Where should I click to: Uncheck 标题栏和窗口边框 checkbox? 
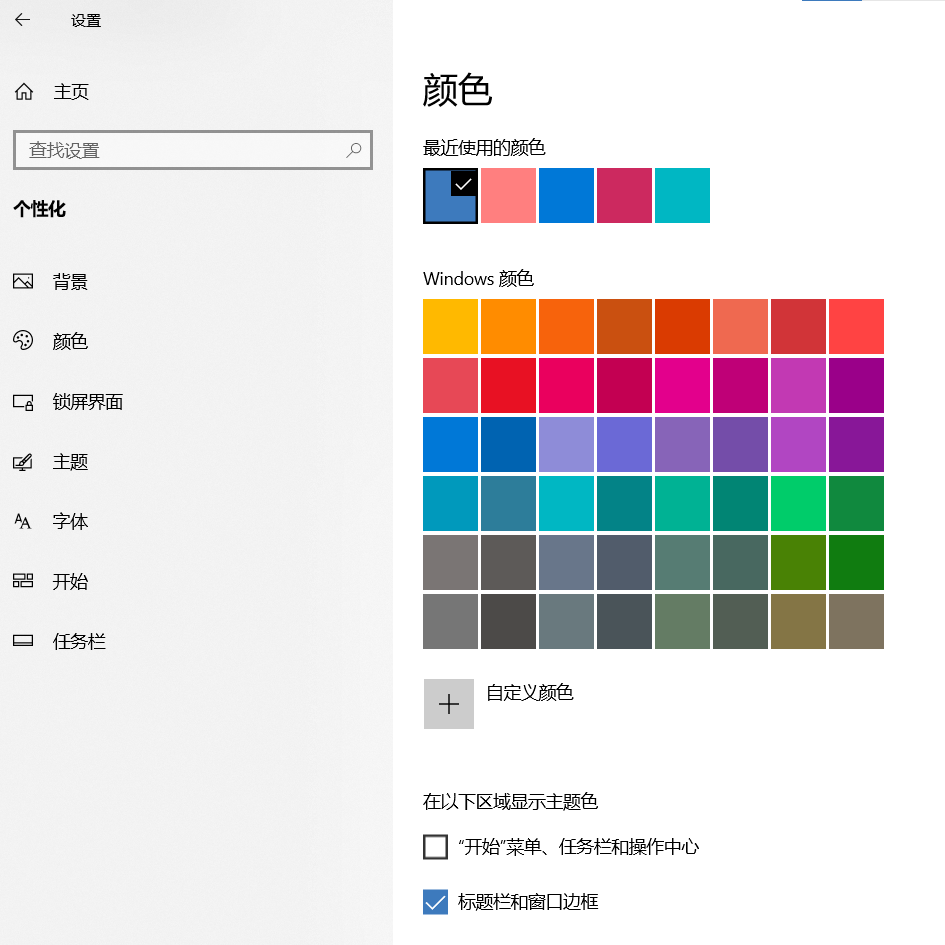[435, 902]
